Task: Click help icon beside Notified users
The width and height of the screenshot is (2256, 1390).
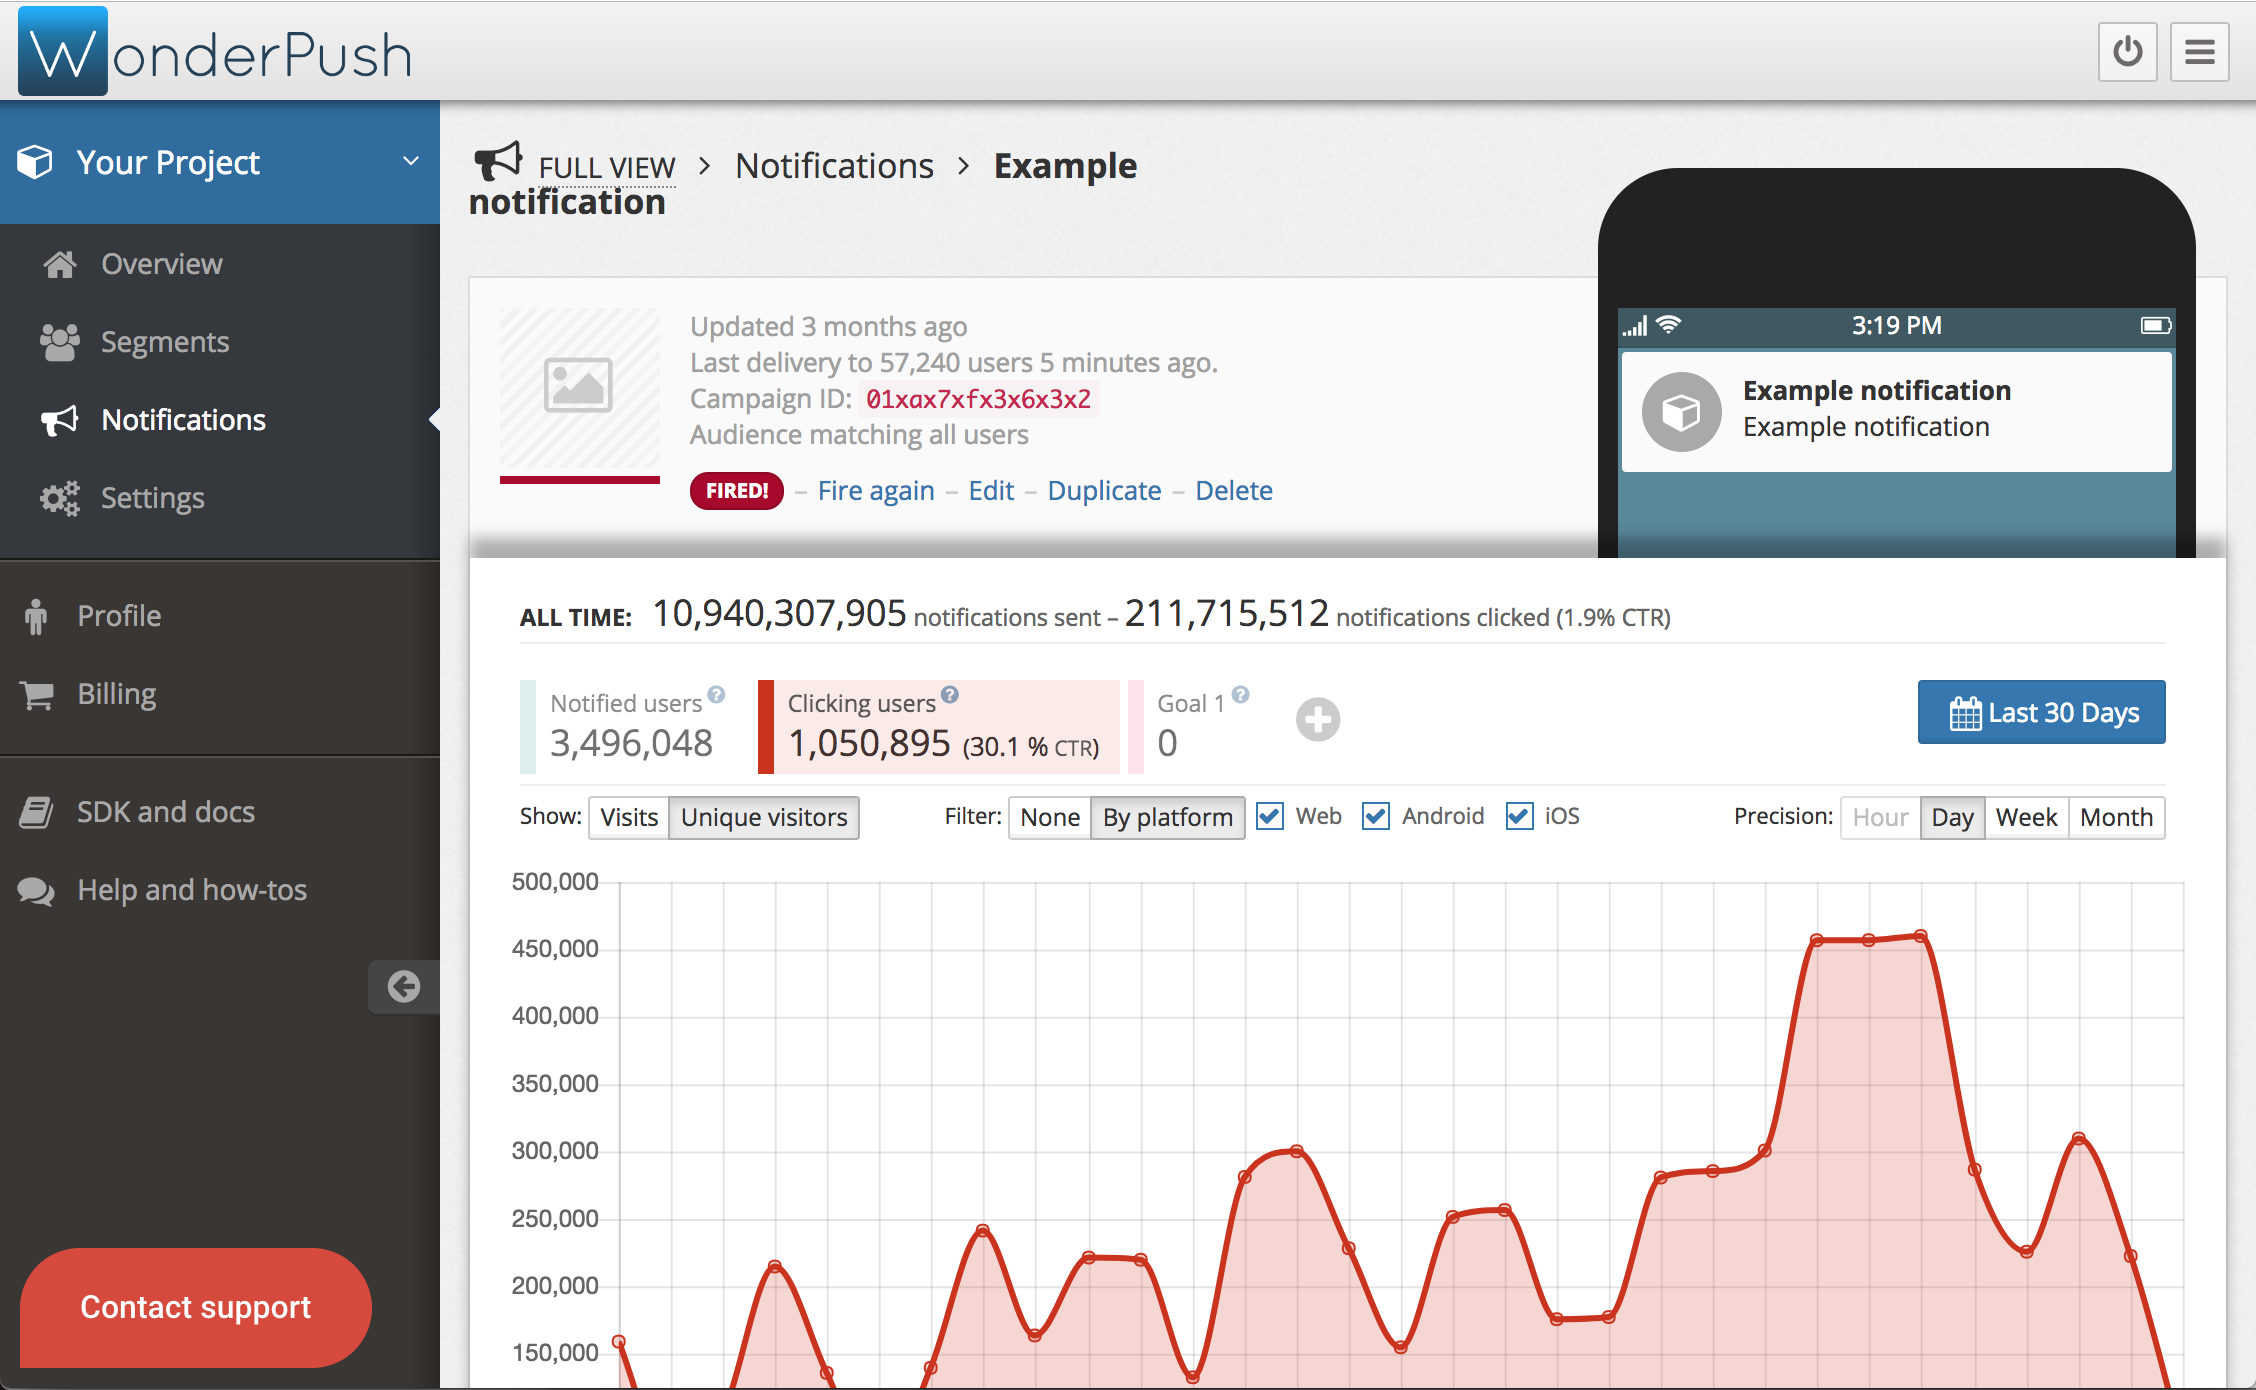Action: tap(716, 695)
